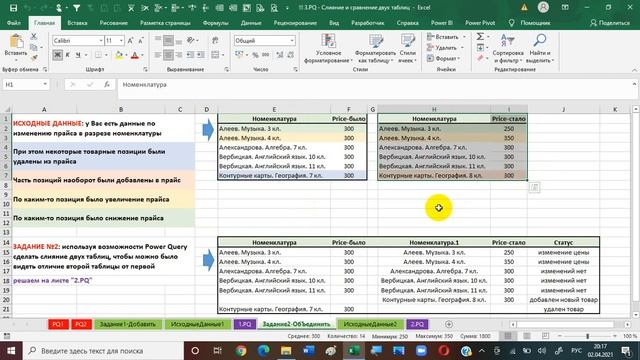
Task: Switch to Page Layout view in status bar
Action: [x=527, y=336]
